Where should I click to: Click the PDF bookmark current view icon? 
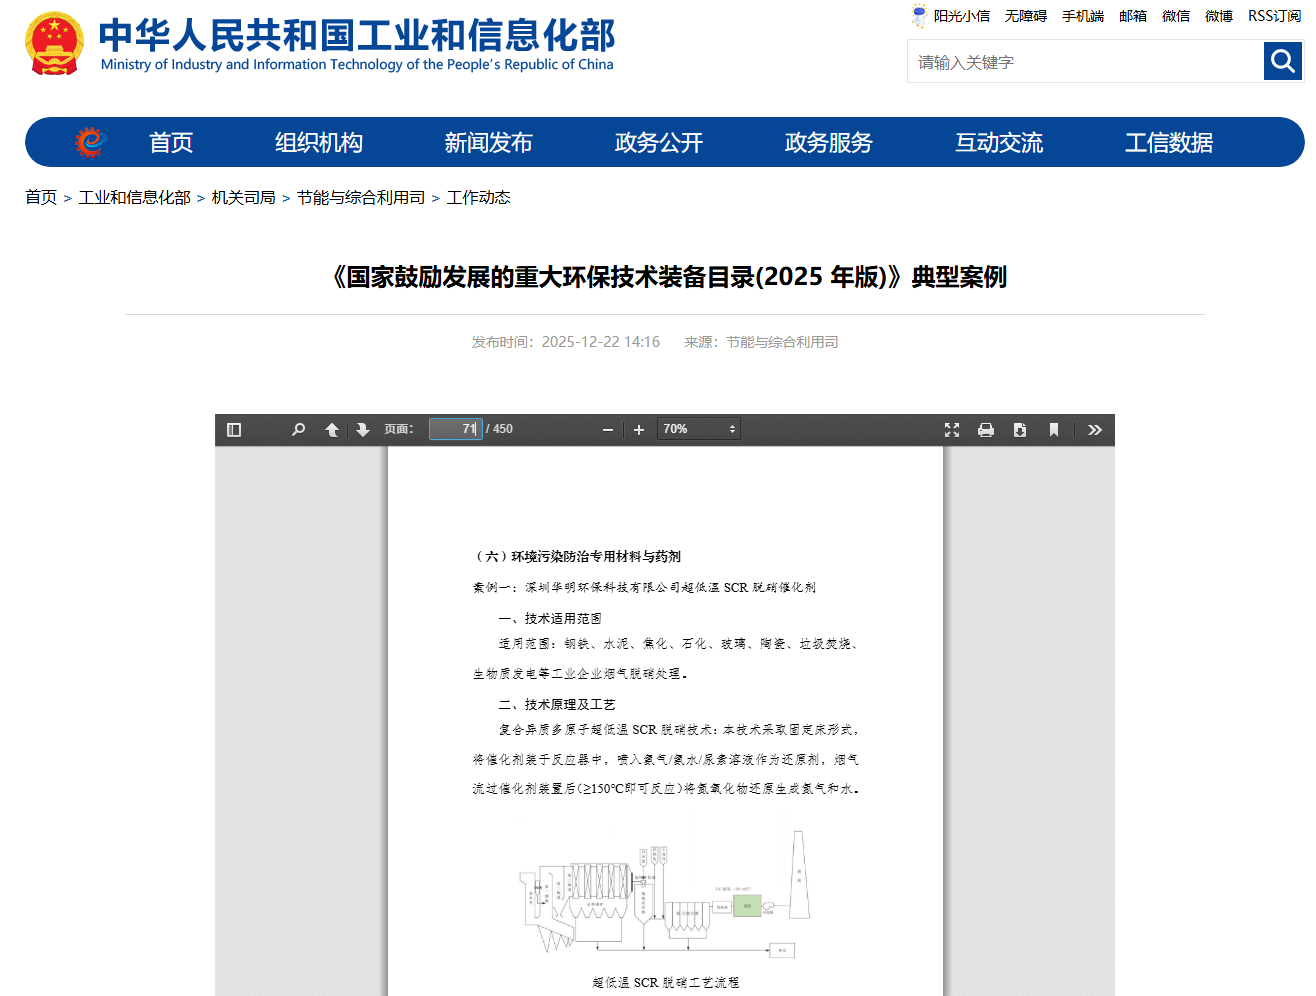(1054, 430)
